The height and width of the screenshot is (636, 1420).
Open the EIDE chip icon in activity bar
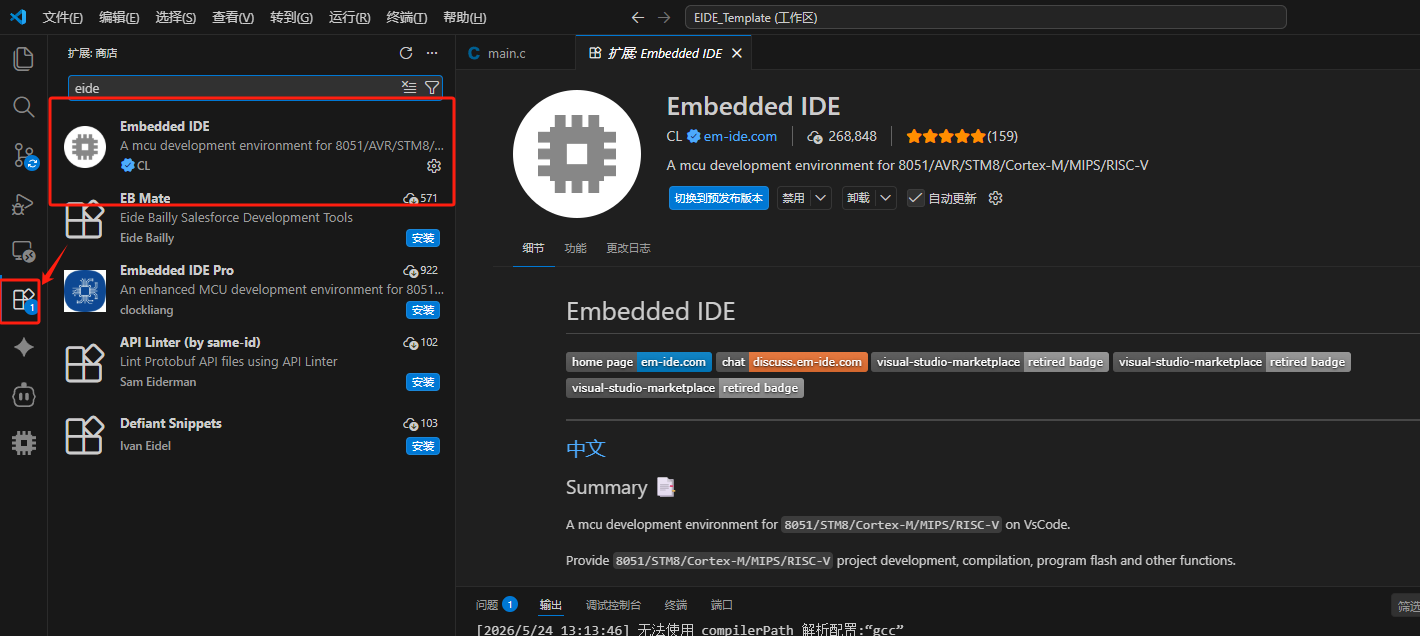pos(23,443)
